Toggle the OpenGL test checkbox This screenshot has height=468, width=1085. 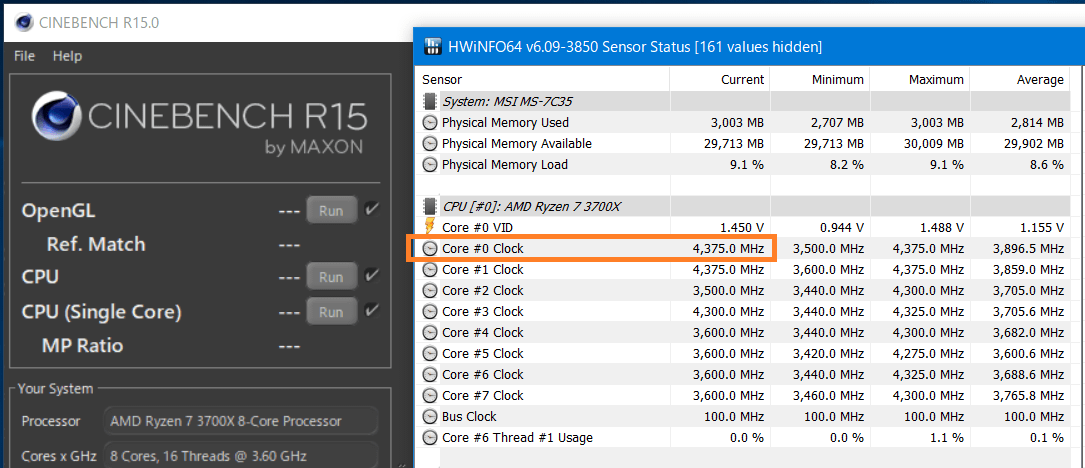click(372, 210)
